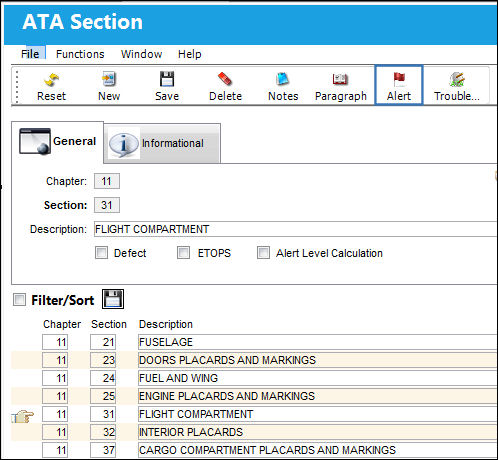Click chapter cell 11 in FUSELAGE row

[x=55, y=342]
